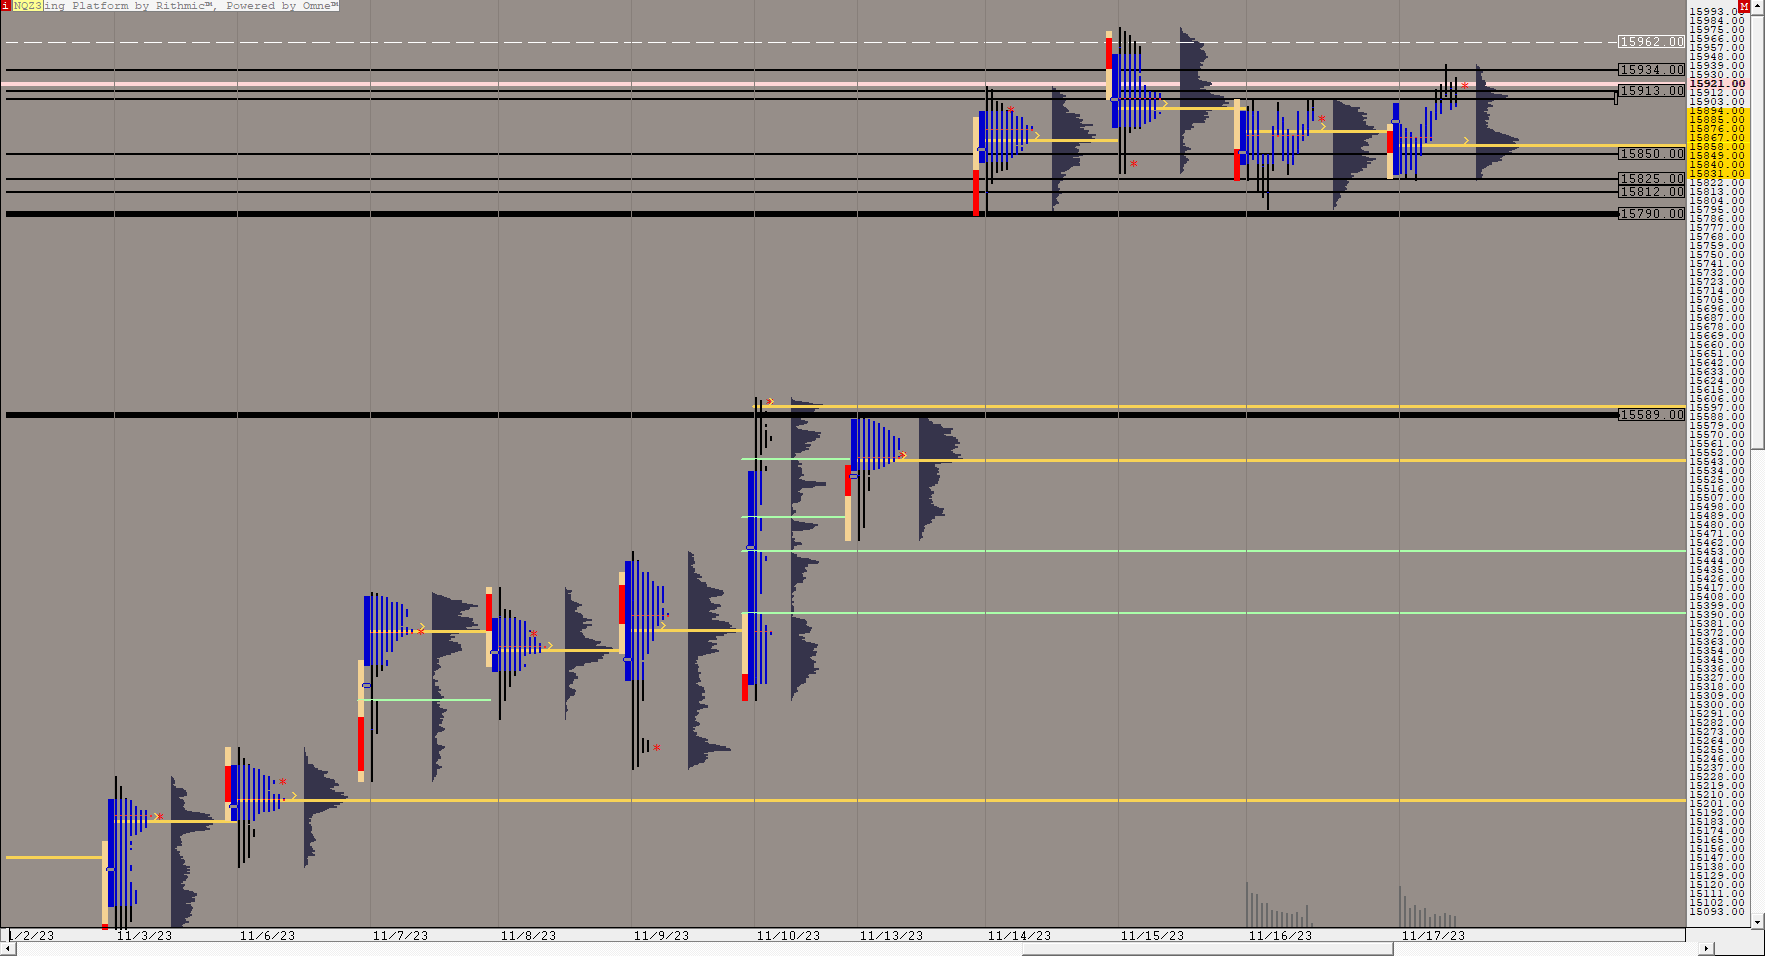Click the 11/17/23 date label

(1433, 936)
